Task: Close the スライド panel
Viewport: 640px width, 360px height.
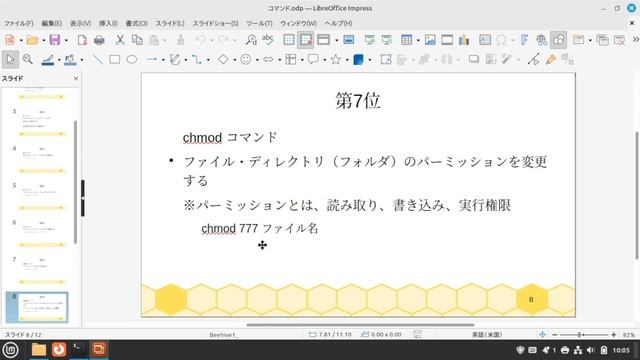Action: point(76,78)
